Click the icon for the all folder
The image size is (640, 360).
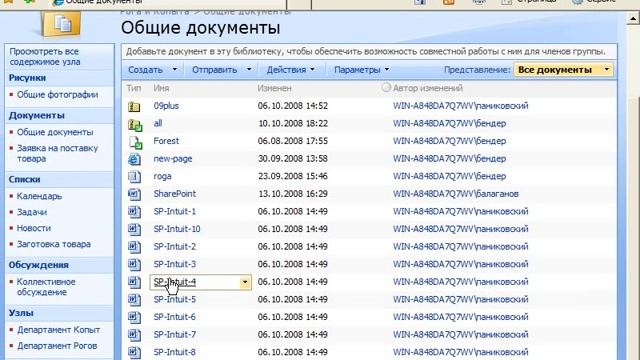[x=135, y=124]
